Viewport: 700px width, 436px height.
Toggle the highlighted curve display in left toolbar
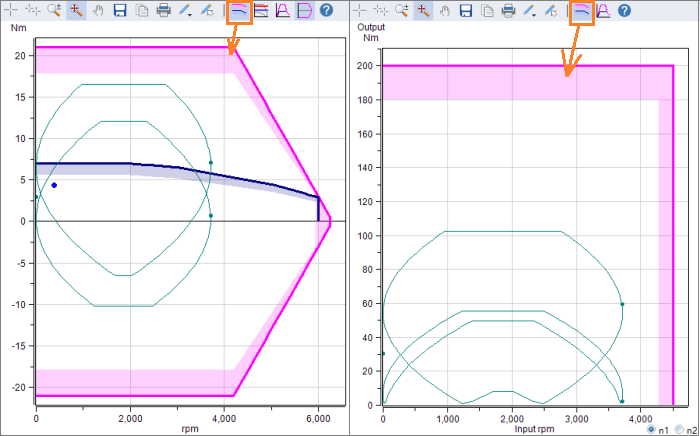pyautogui.click(x=239, y=11)
